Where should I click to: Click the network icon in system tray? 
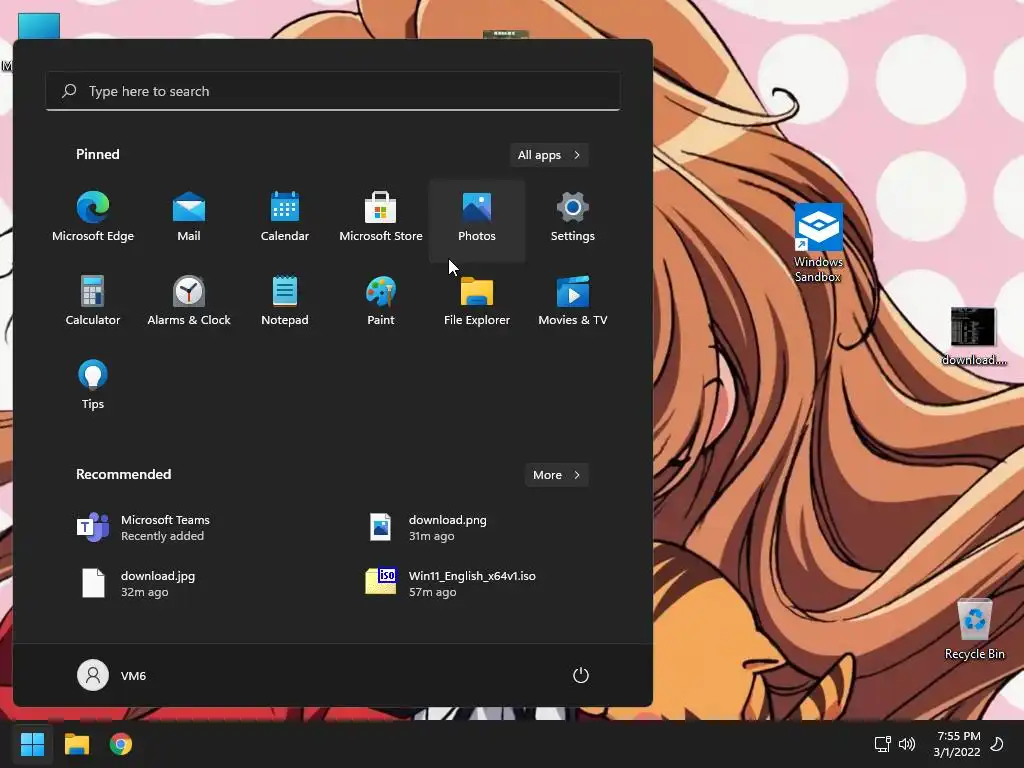pos(882,744)
